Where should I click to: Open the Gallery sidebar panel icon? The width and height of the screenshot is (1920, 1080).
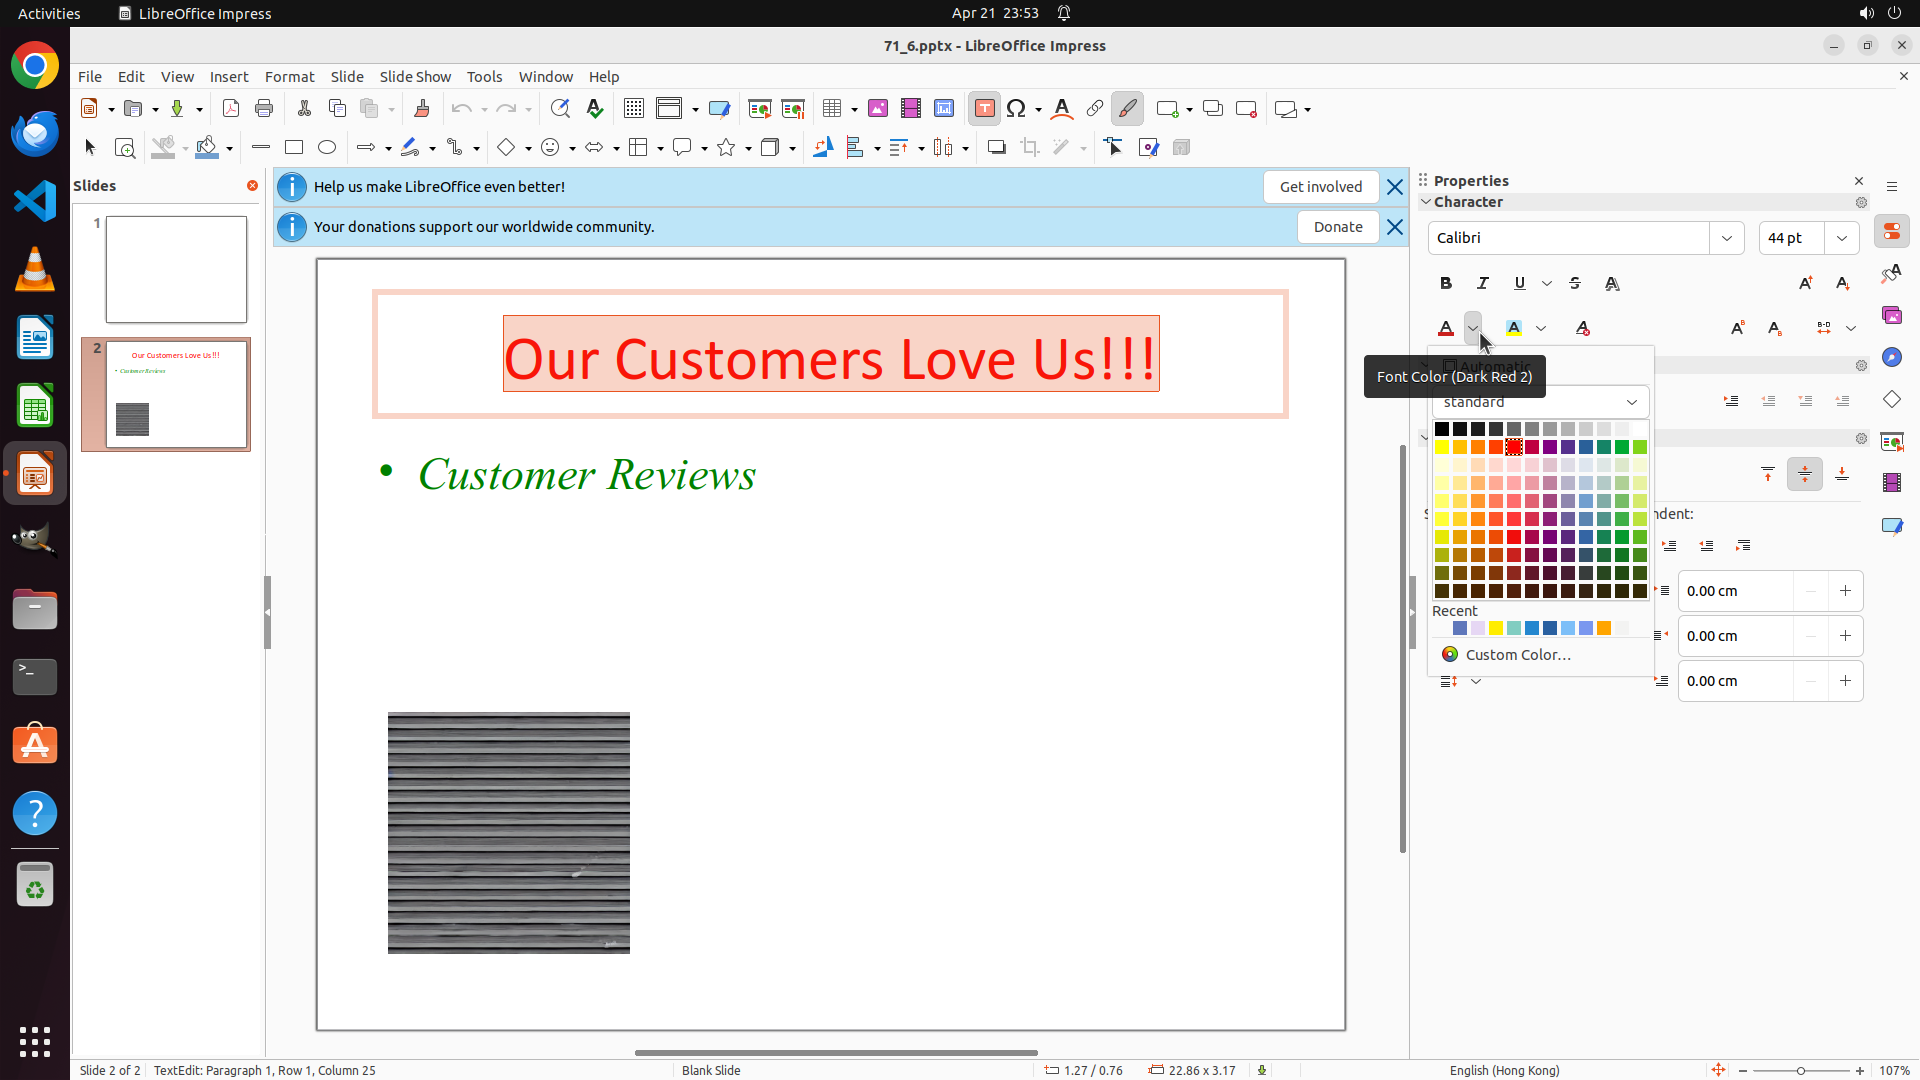click(x=1891, y=315)
